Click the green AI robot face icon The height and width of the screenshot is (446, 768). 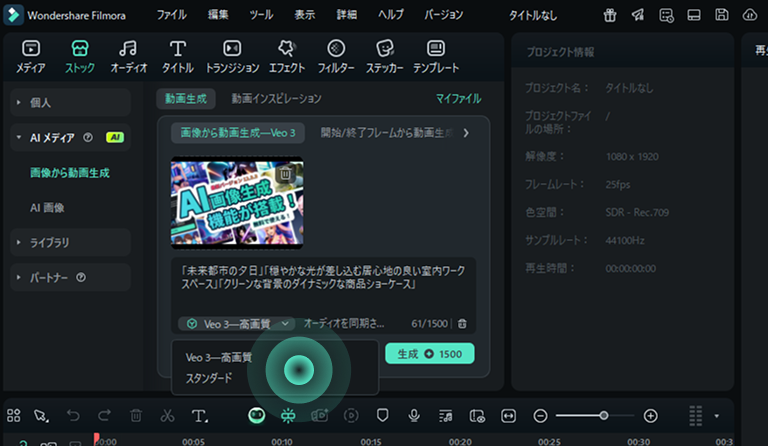(x=257, y=416)
